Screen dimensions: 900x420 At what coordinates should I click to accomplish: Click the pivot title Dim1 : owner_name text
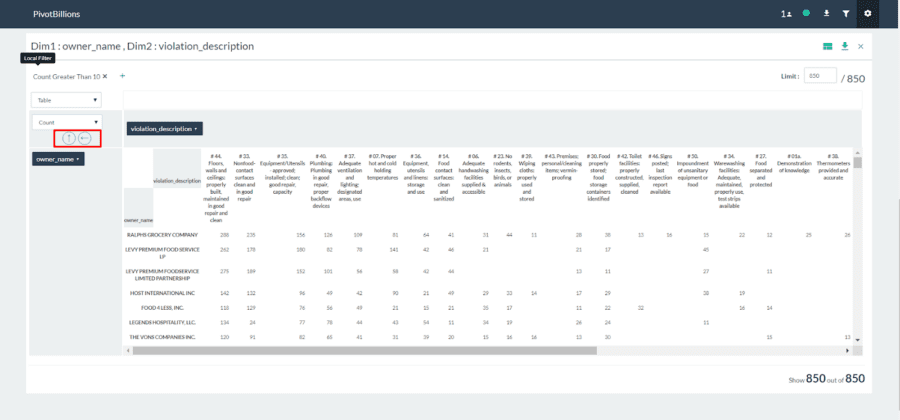pos(142,46)
